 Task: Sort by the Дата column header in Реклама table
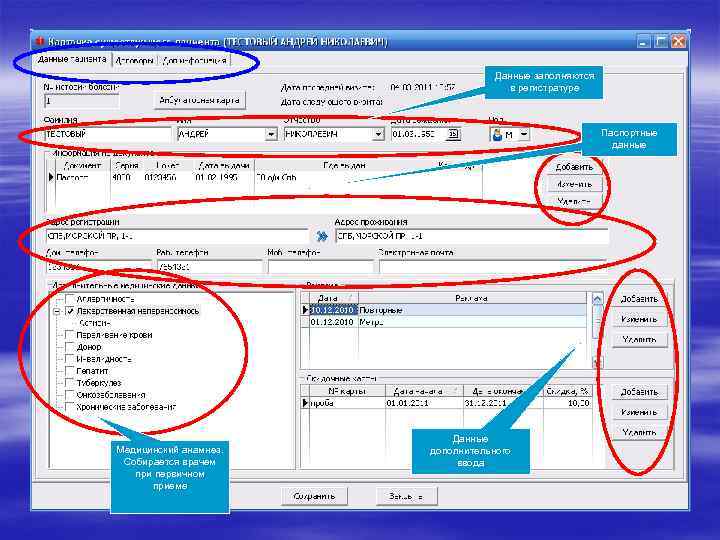tap(333, 298)
